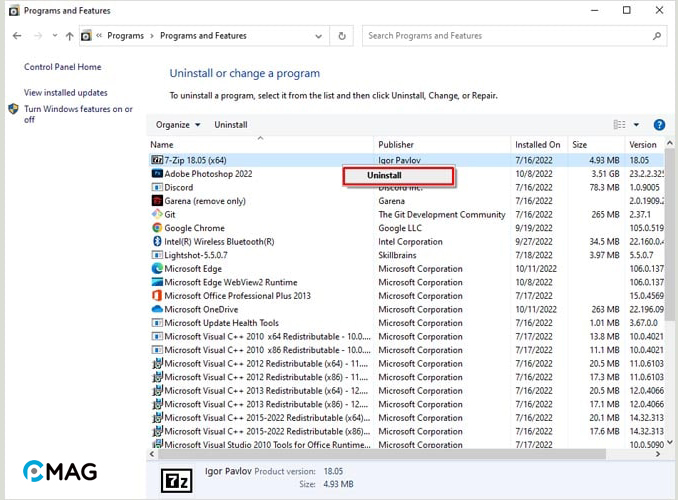Screen dimensions: 678x500
Task: Open the Organize dropdown menu
Action: tap(178, 125)
